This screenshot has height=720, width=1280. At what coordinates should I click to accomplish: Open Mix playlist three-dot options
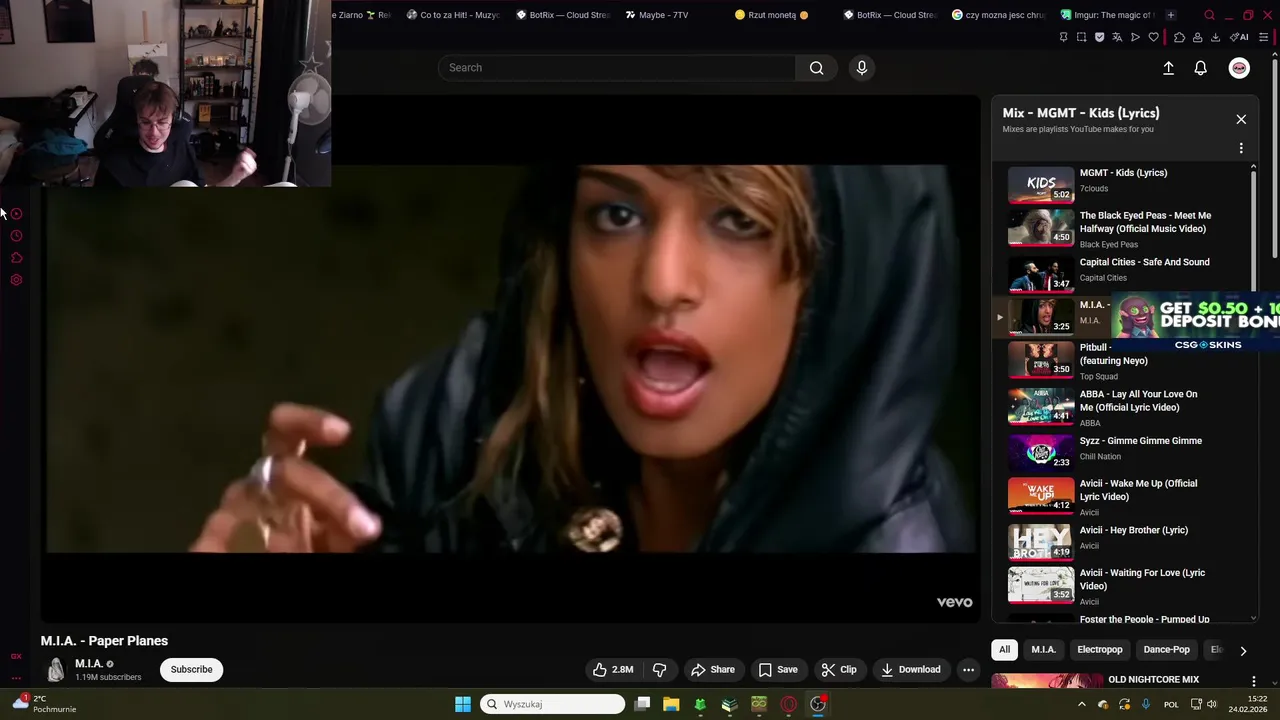1241,148
